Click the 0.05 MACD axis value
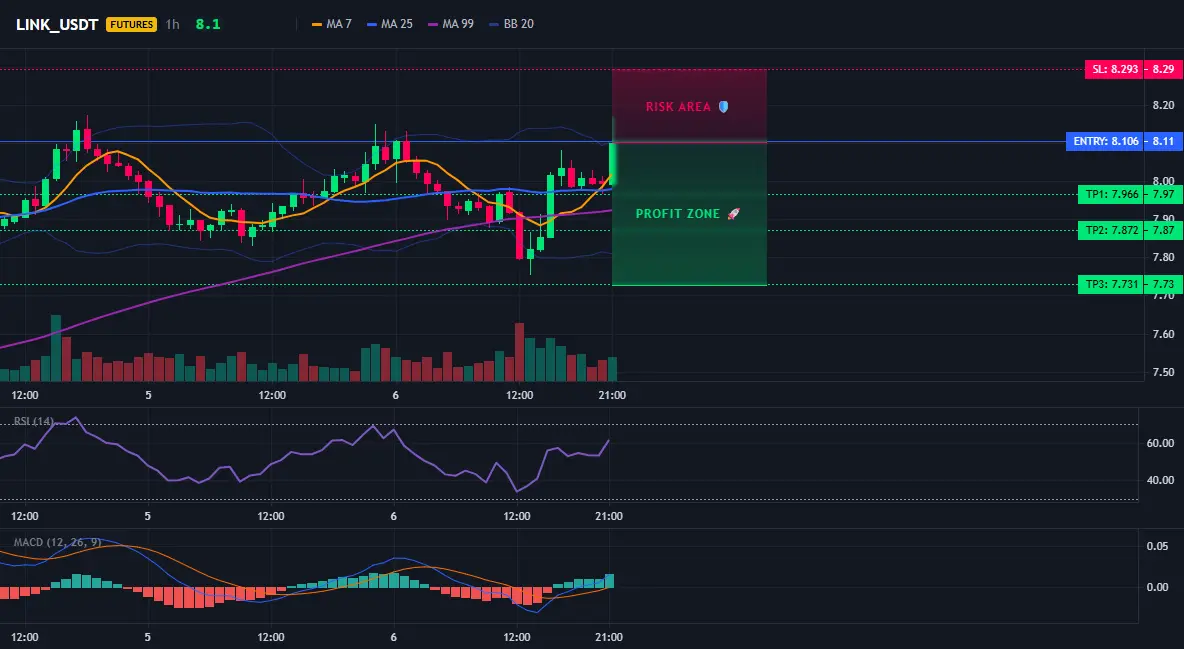This screenshot has height=649, width=1184. 1157,546
